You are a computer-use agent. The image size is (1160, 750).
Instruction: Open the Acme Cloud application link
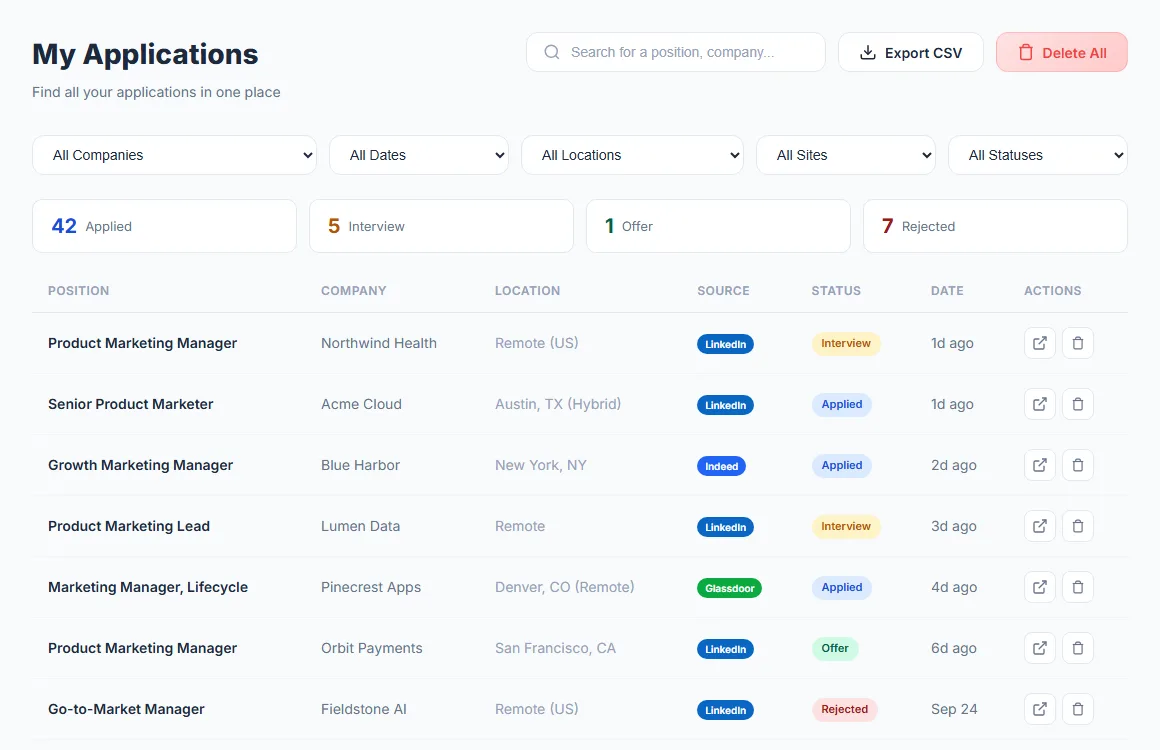click(x=1039, y=404)
